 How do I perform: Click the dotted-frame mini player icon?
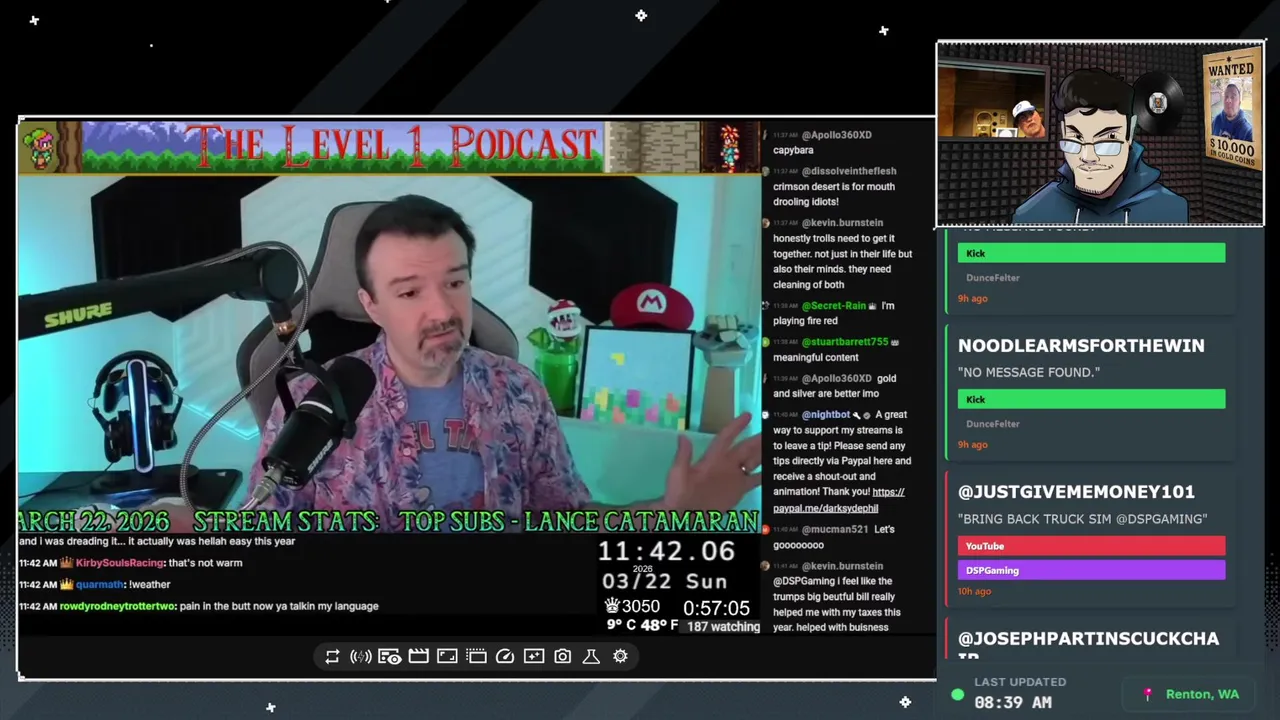tap(476, 656)
